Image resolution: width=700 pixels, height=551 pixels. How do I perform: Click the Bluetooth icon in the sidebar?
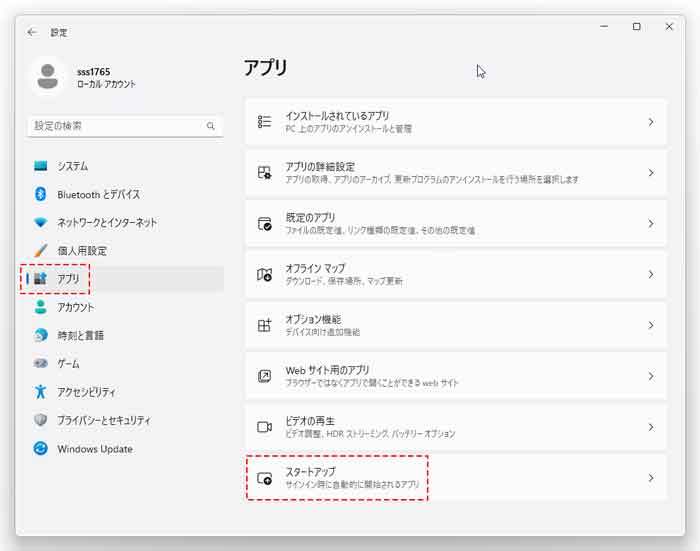pyautogui.click(x=41, y=194)
